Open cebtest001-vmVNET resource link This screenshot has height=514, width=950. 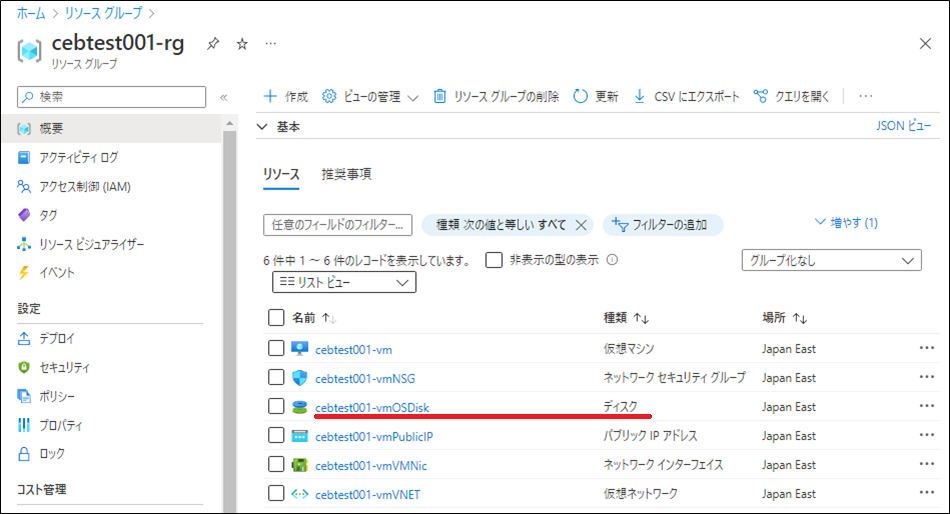click(367, 495)
